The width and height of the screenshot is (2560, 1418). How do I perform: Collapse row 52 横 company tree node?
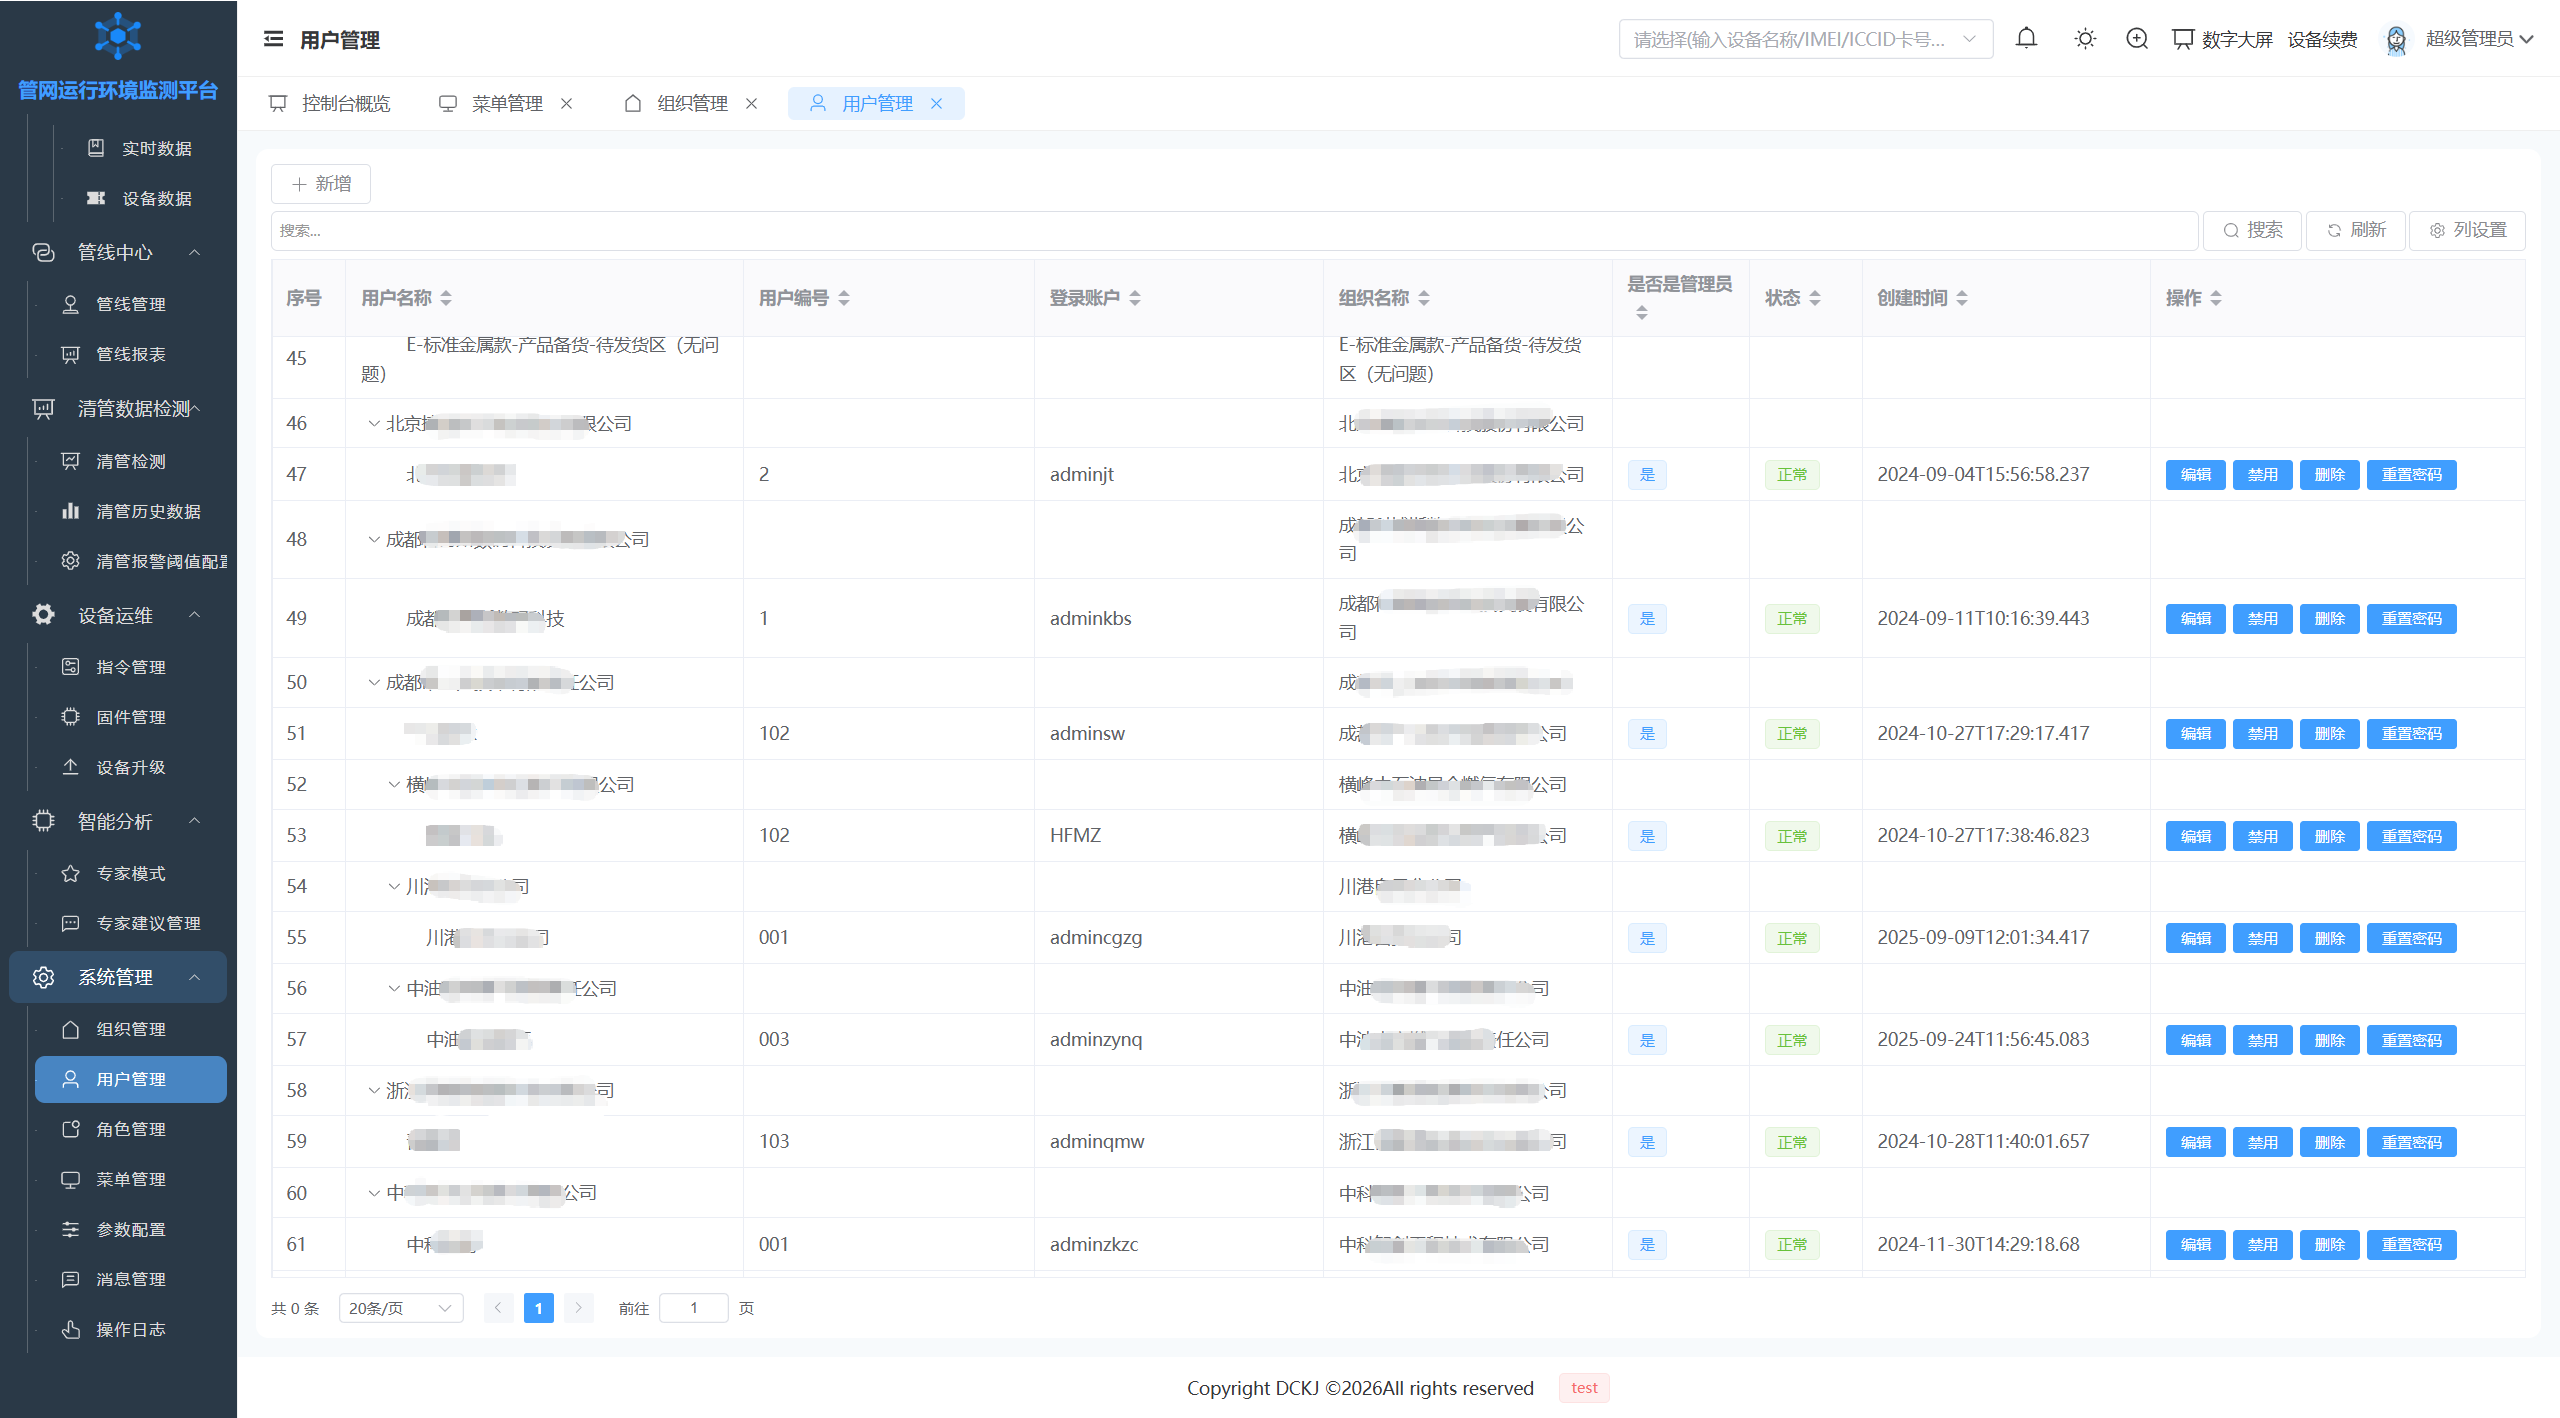click(x=394, y=785)
